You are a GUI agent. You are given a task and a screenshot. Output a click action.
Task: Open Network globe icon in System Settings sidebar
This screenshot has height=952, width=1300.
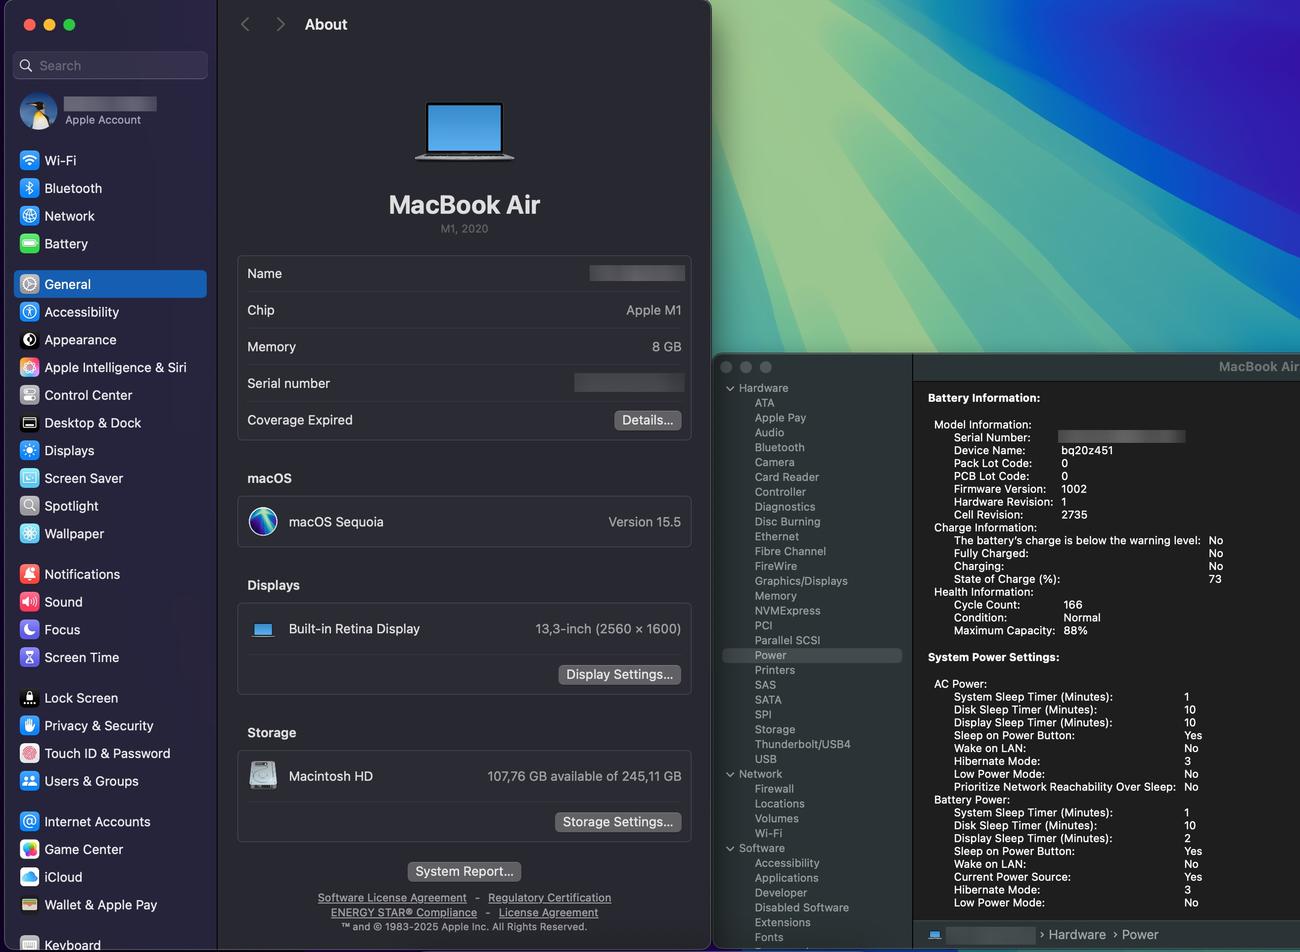click(x=30, y=216)
